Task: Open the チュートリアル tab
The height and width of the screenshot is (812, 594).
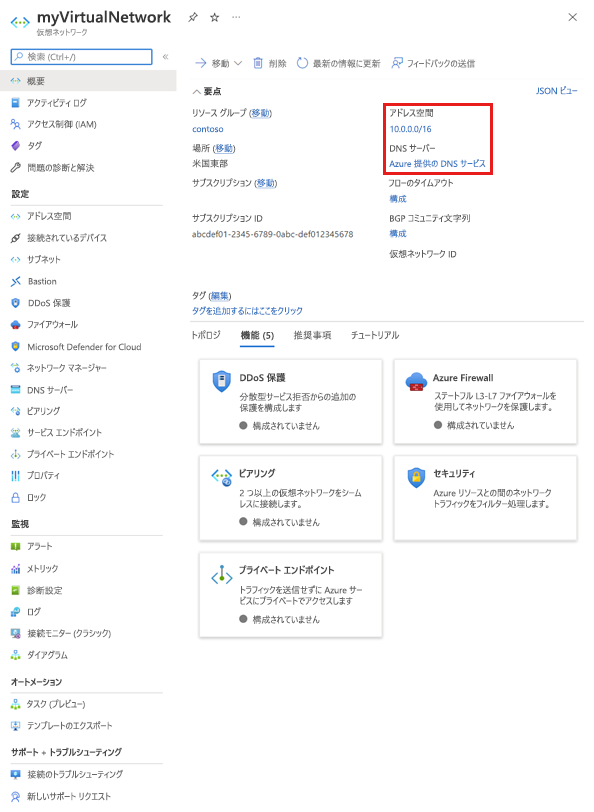Action: [x=375, y=336]
